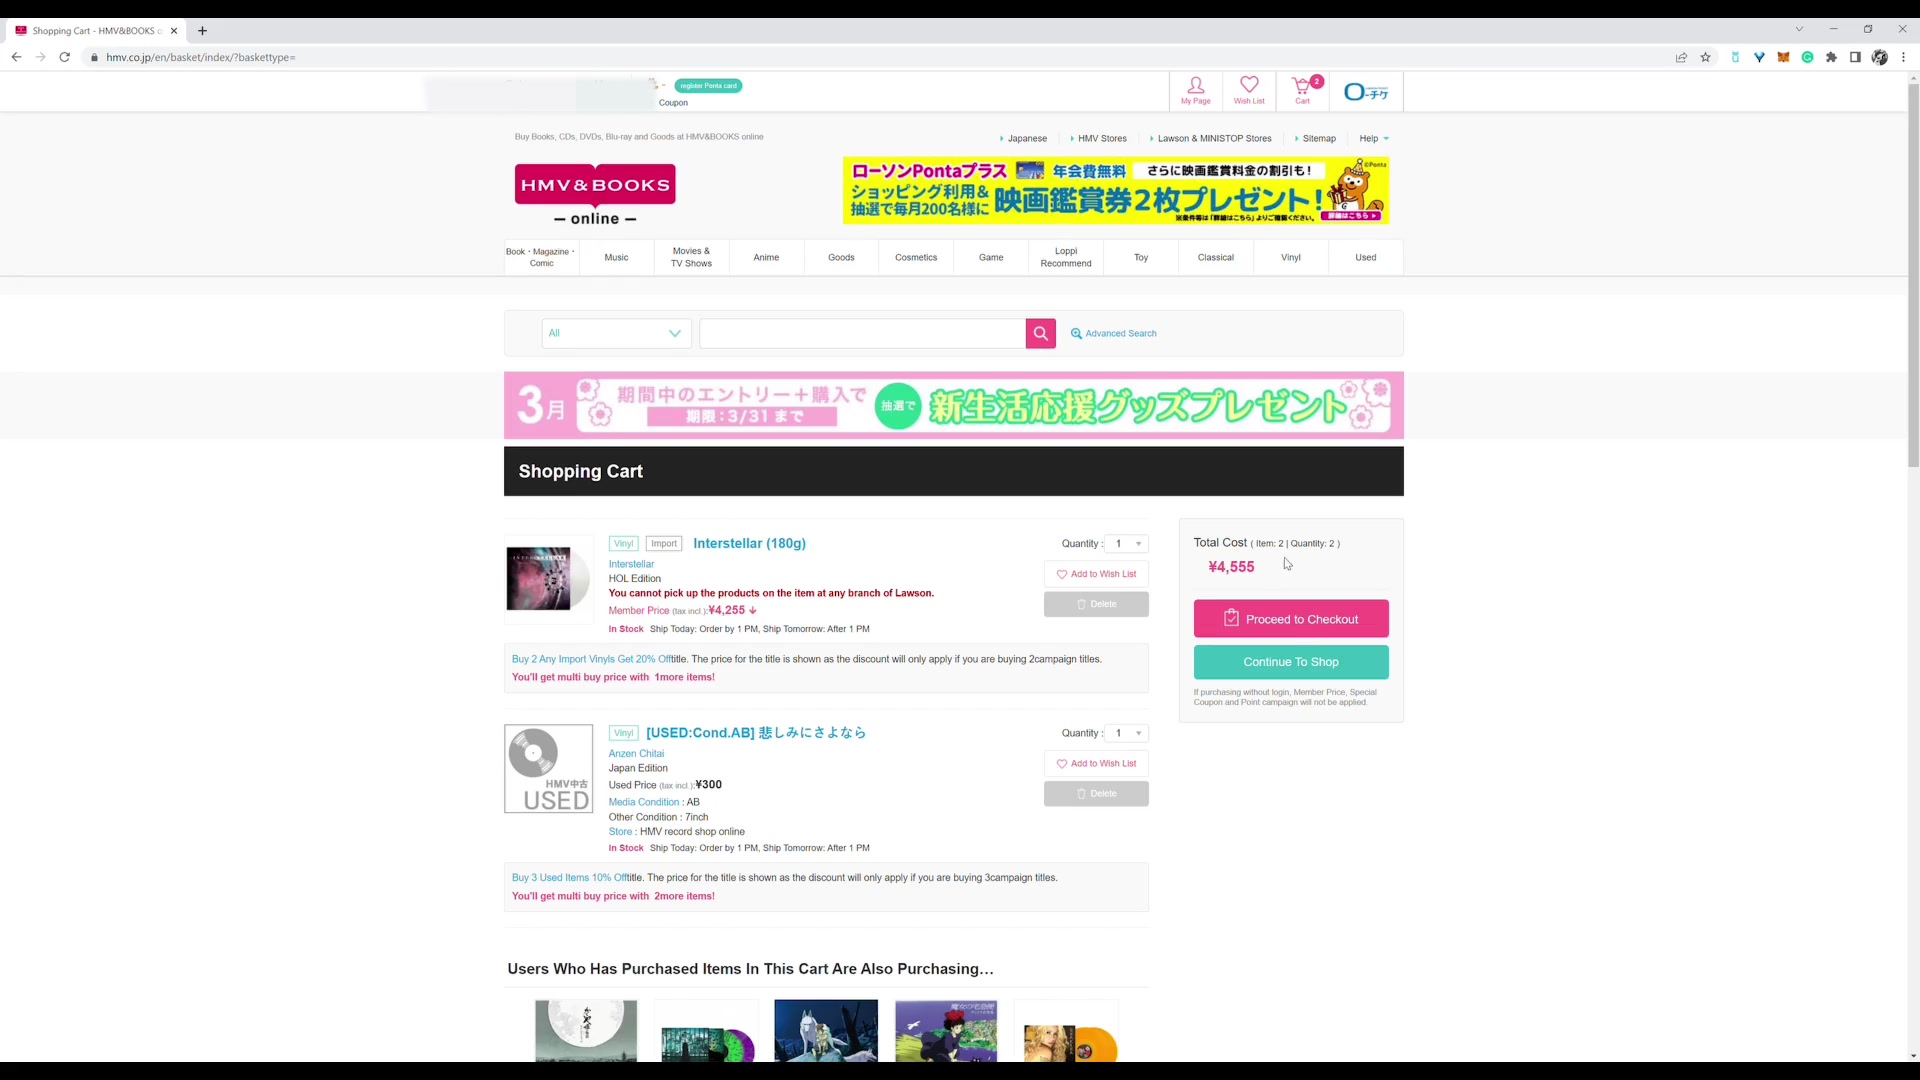Proceed to Checkout

tap(1291, 619)
